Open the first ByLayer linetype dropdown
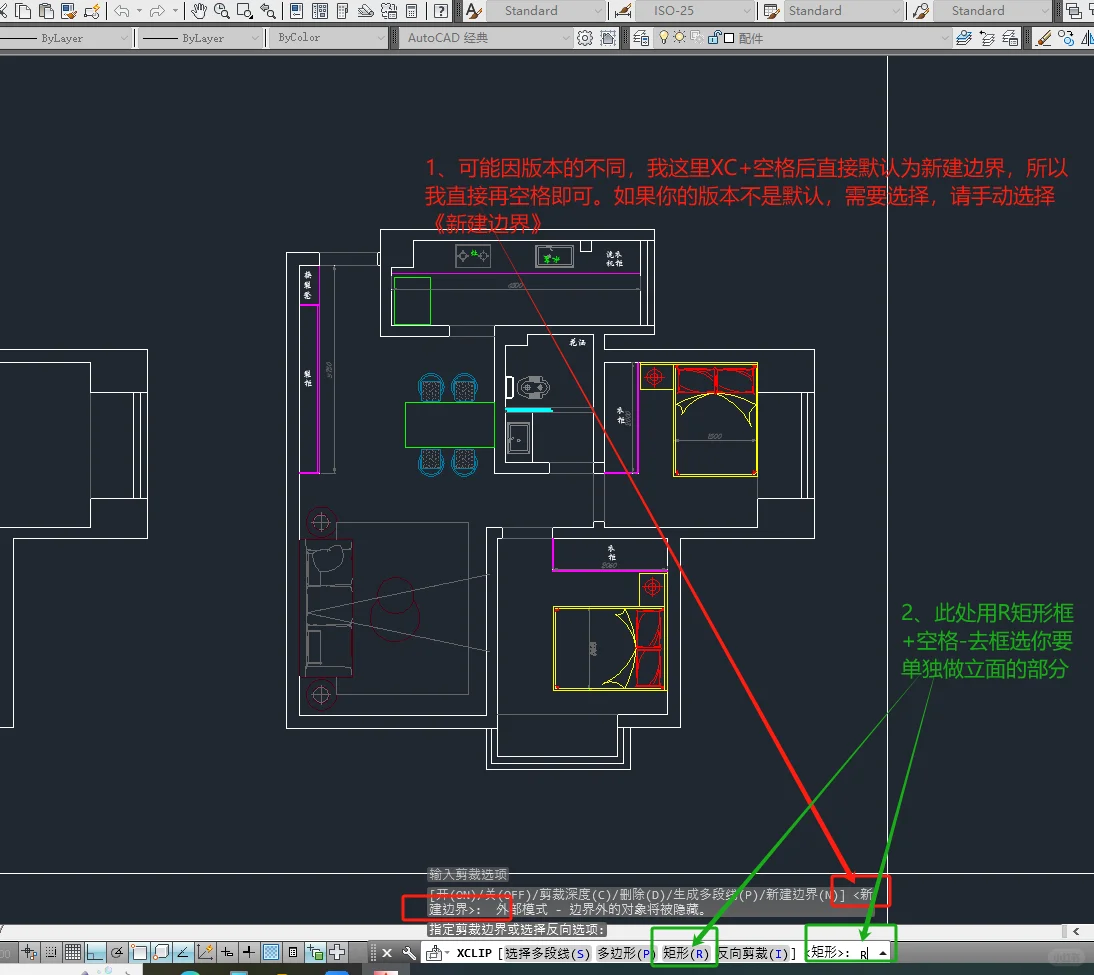Viewport: 1094px width, 975px height. tap(64, 38)
